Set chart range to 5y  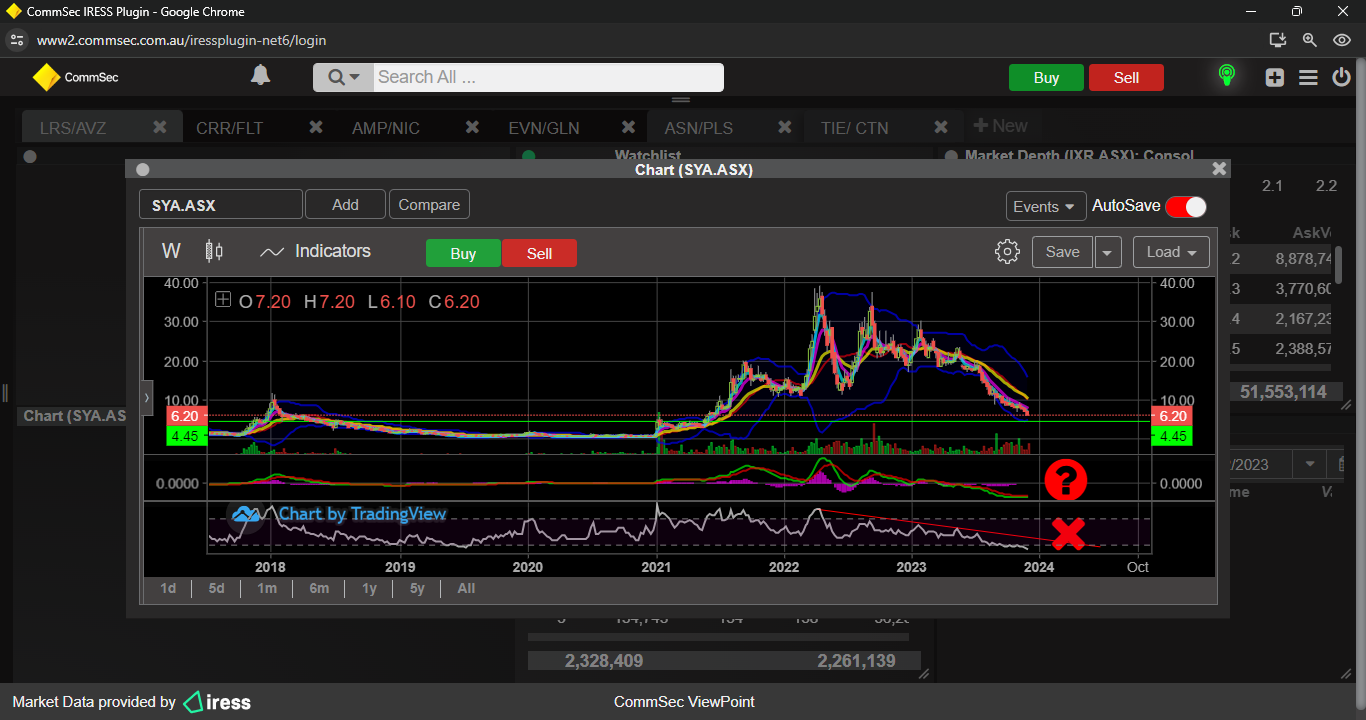coord(417,588)
